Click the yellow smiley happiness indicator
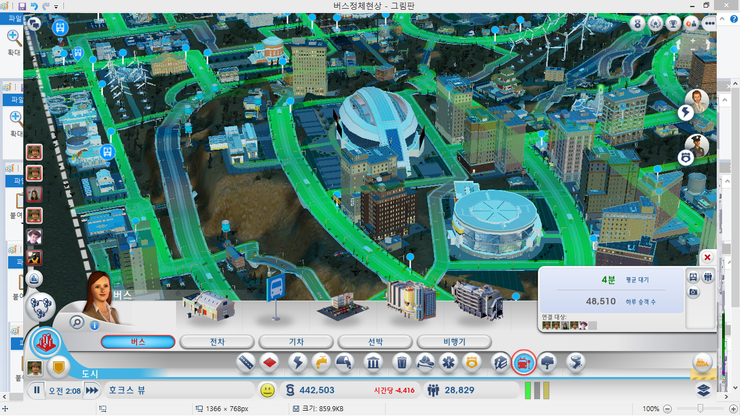This screenshot has height=416, width=740. (x=268, y=390)
